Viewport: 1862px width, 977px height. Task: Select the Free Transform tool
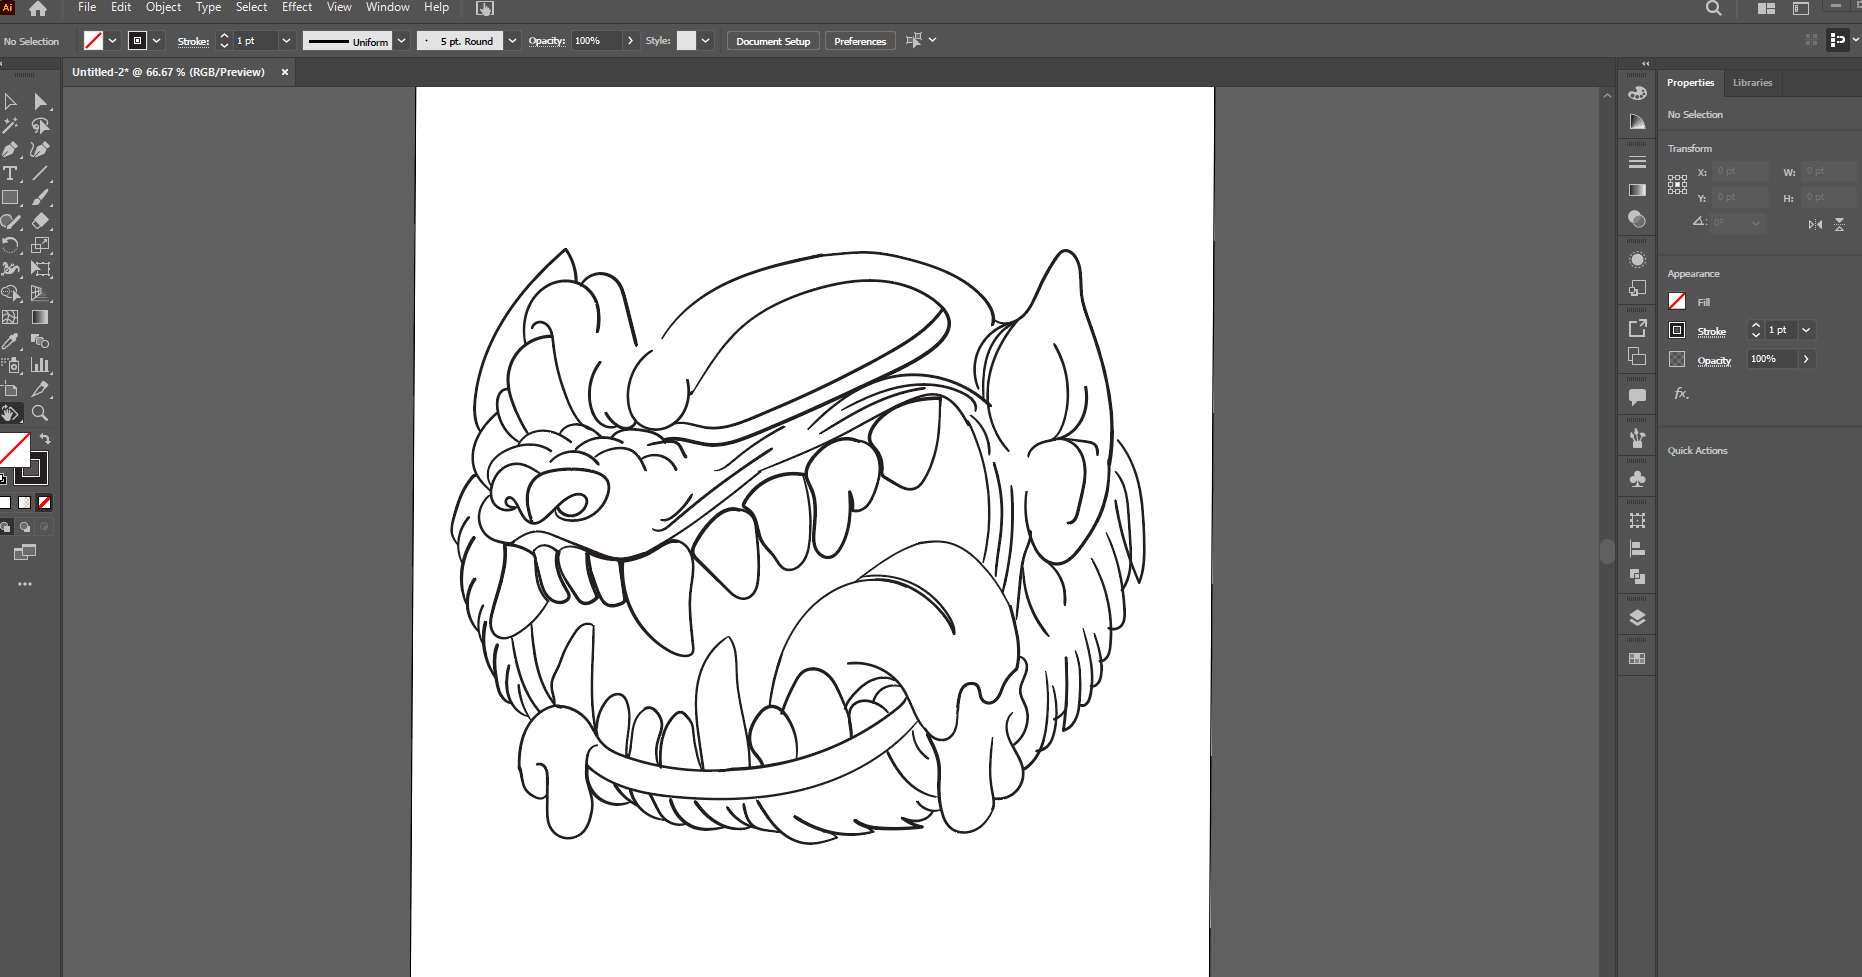[40, 270]
